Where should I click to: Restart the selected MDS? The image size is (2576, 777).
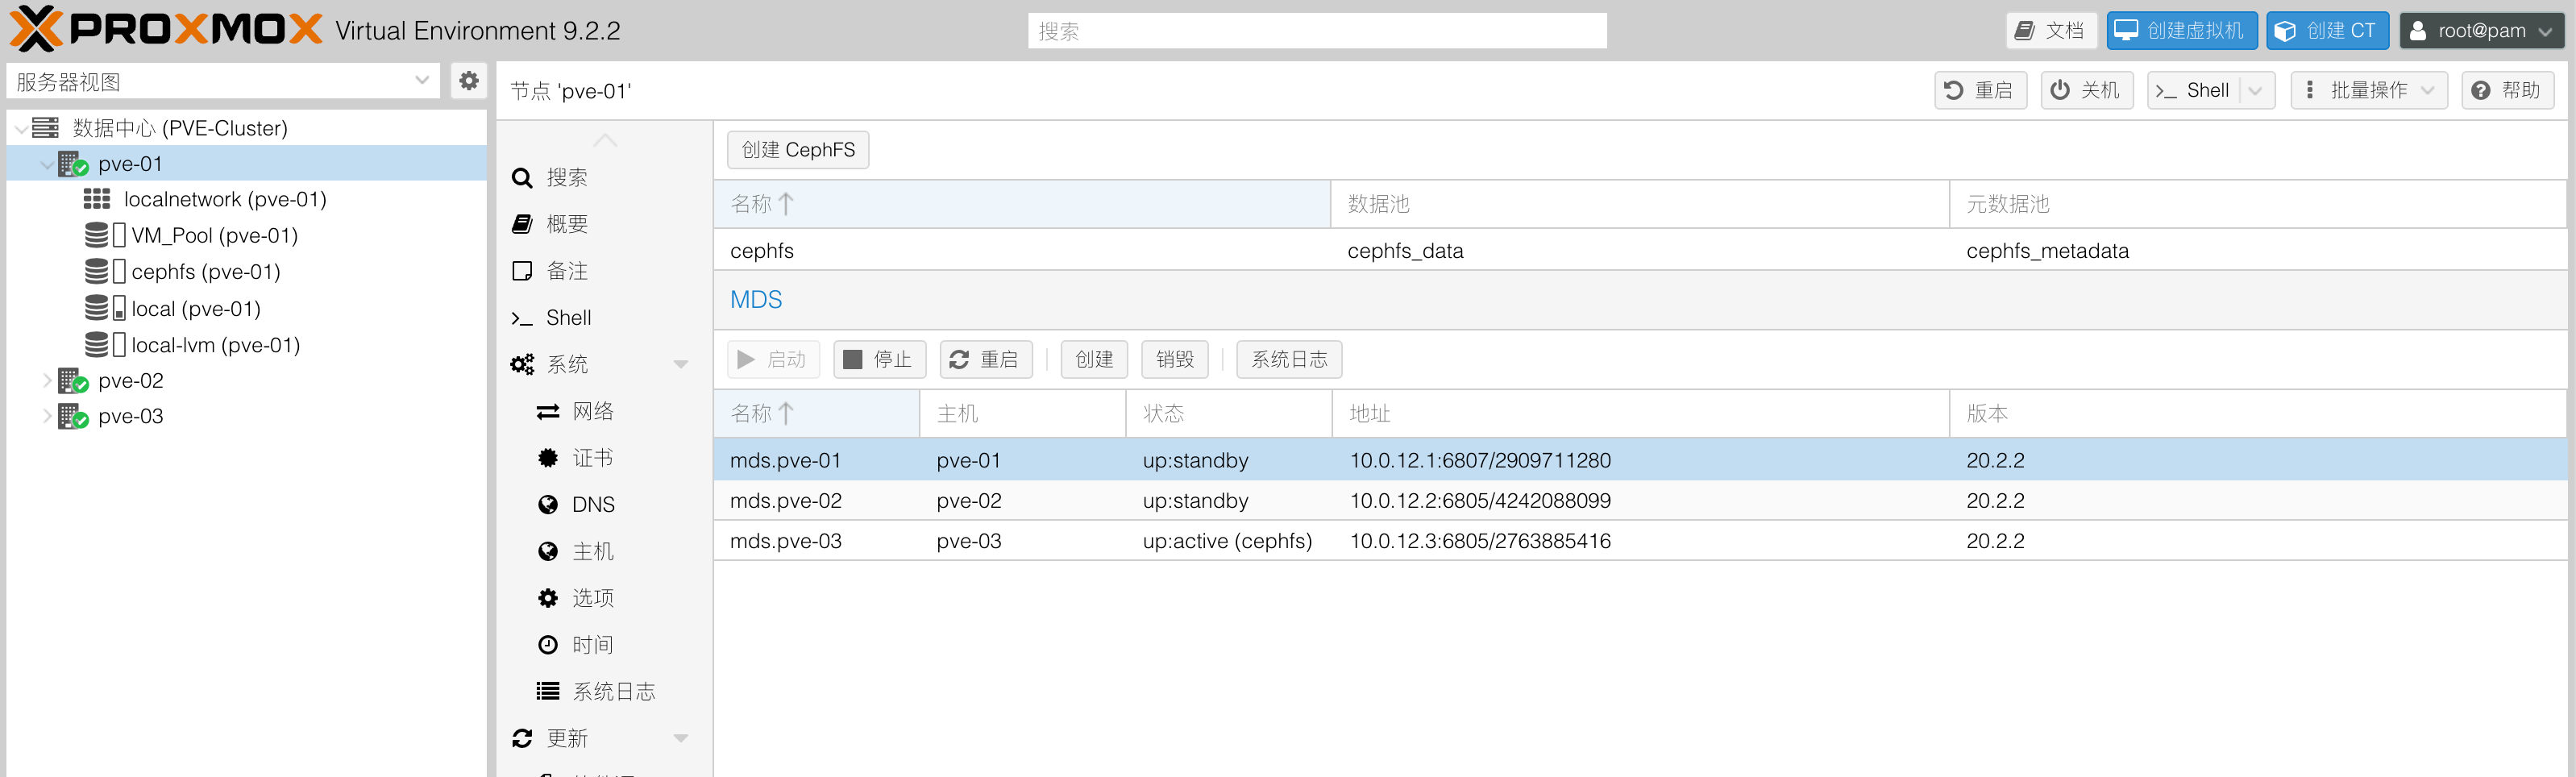click(985, 359)
